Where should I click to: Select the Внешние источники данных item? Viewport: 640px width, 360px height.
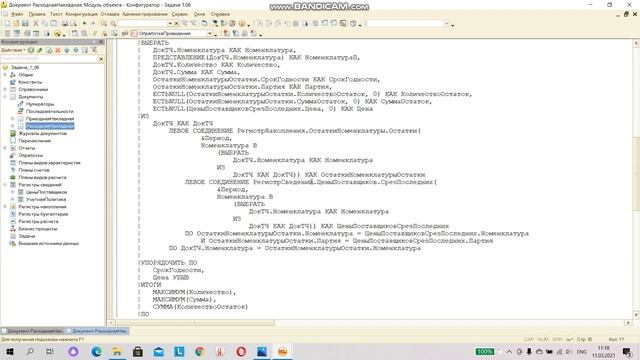tap(49, 244)
